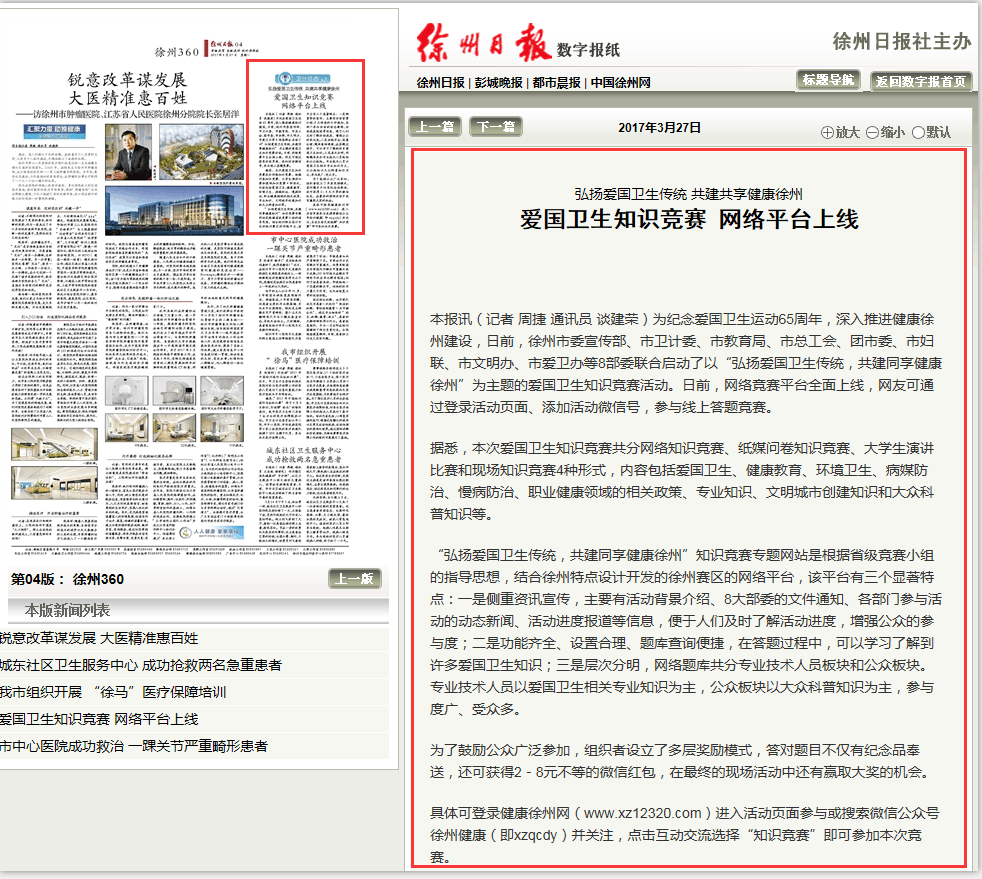Click 城东社区卫生服务中心 article on page thumbnail
The height and width of the screenshot is (879, 982).
(304, 493)
